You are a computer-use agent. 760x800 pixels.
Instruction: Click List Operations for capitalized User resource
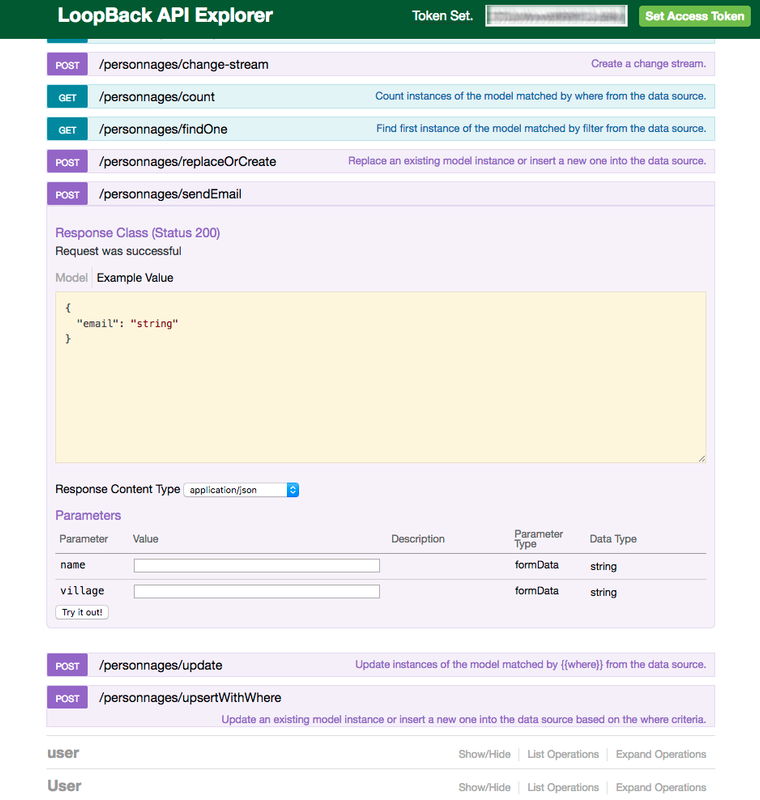(x=563, y=787)
